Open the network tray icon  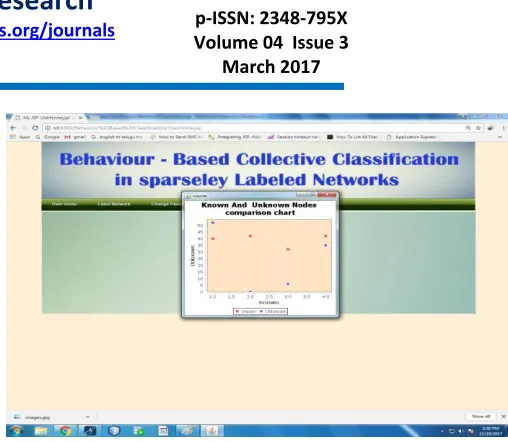point(452,431)
